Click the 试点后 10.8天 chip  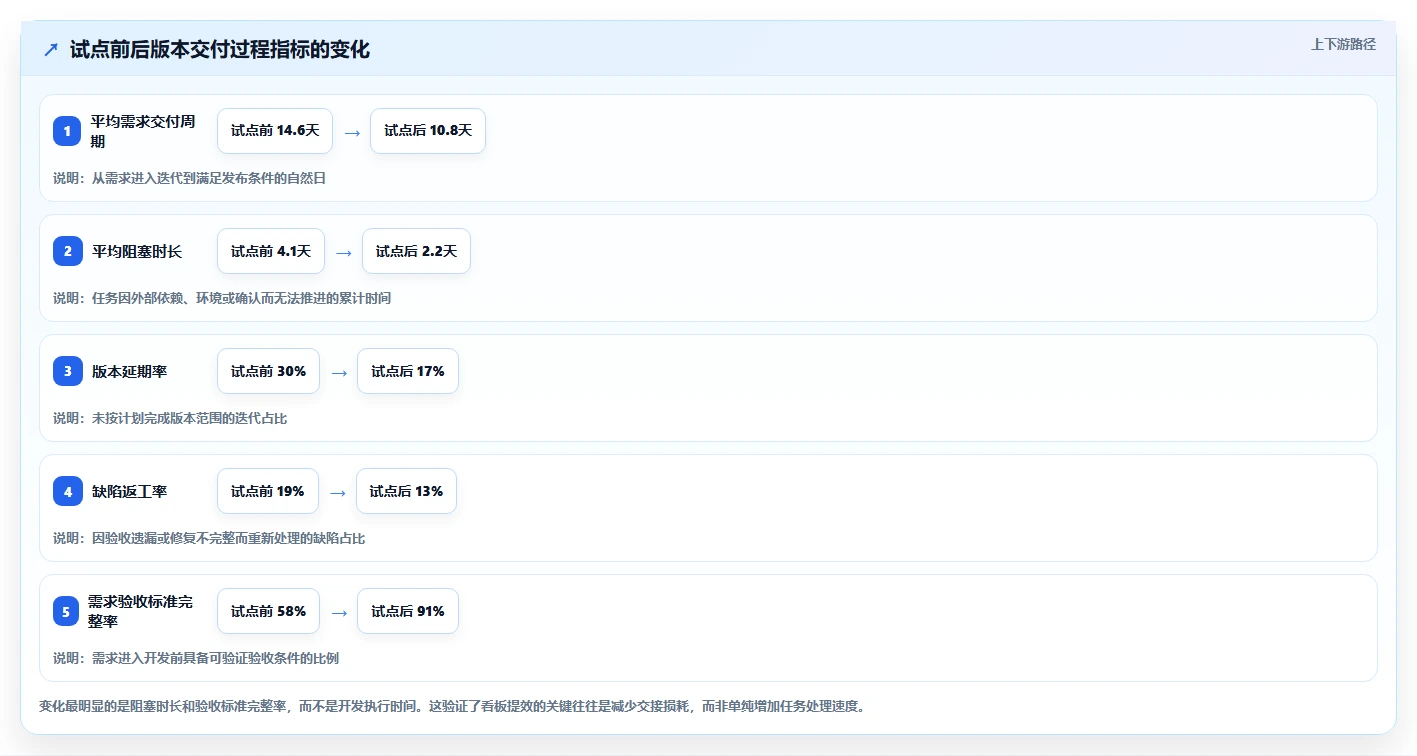pos(428,131)
